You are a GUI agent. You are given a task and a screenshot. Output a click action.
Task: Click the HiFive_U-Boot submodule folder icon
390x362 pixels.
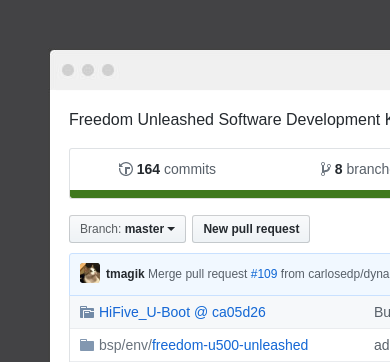(87, 312)
